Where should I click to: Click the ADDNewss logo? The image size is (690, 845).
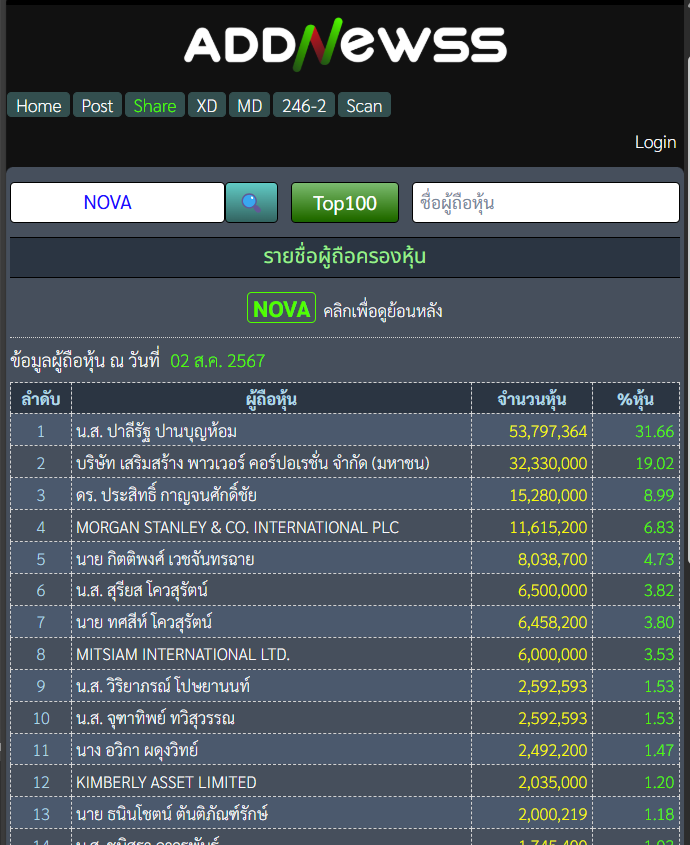(x=346, y=45)
